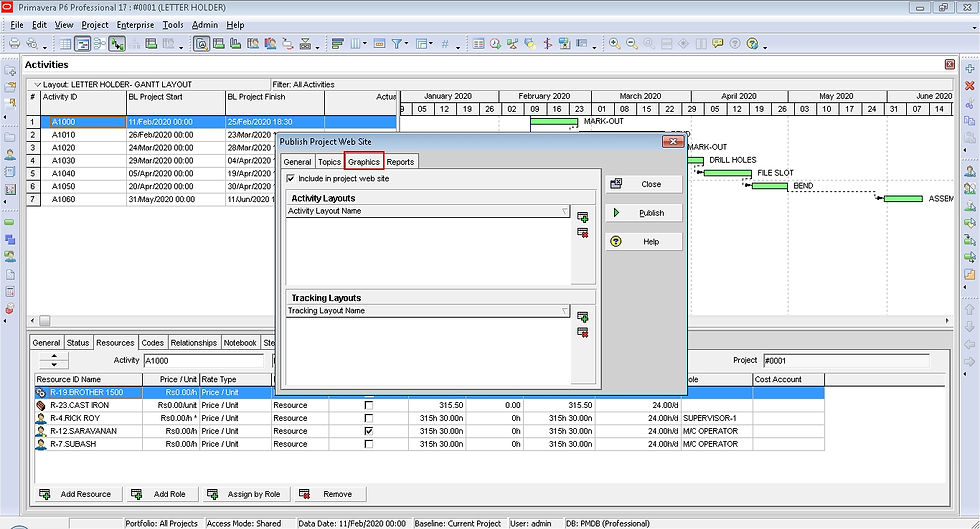Click the Activity Network view icon
Screen dimensions: 980x529
pos(99,44)
